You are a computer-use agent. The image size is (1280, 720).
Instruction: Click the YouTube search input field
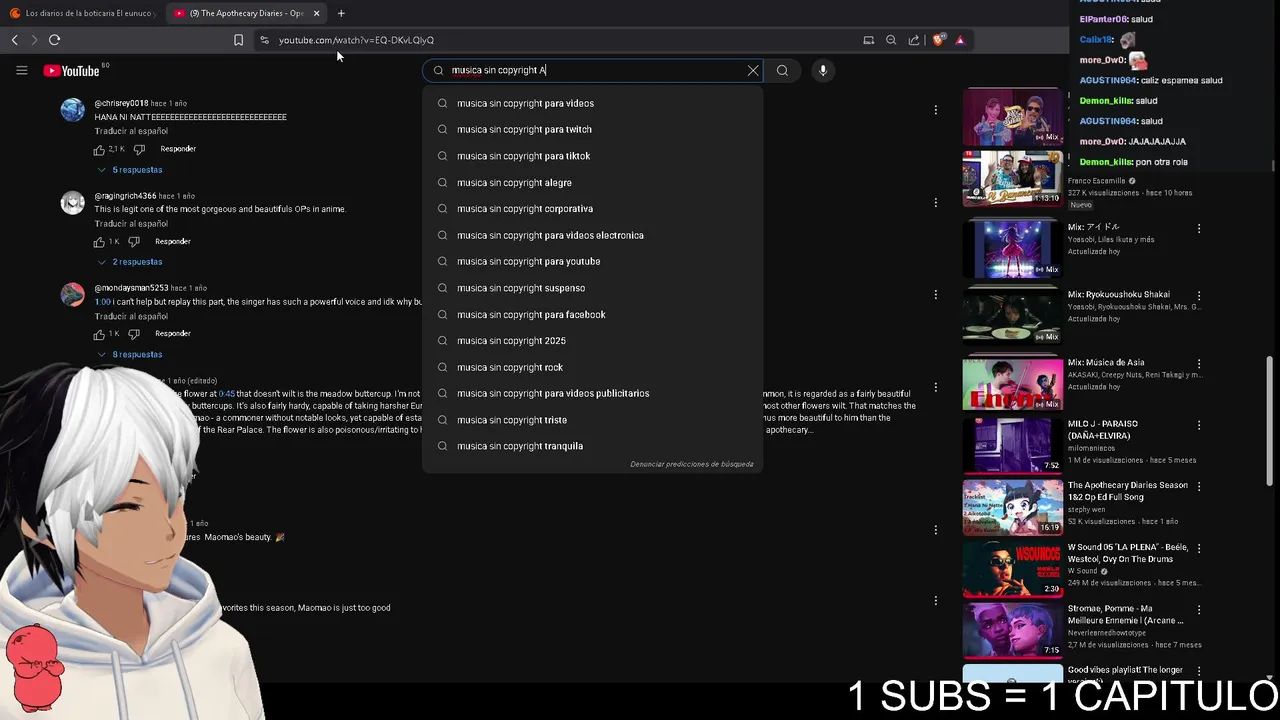[595, 70]
